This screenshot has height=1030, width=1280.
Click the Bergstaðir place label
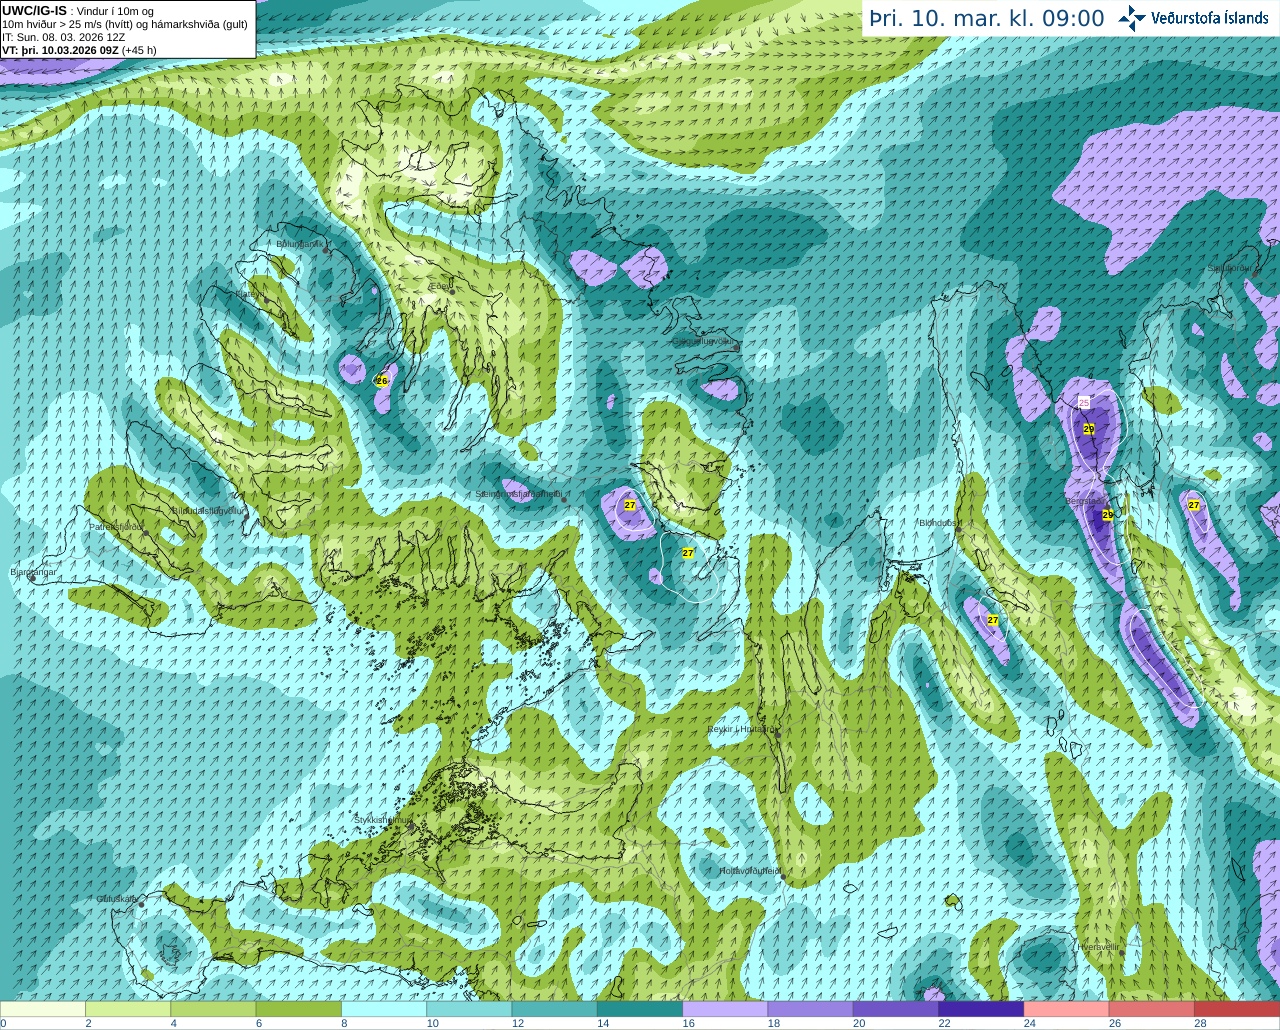pos(1085,501)
